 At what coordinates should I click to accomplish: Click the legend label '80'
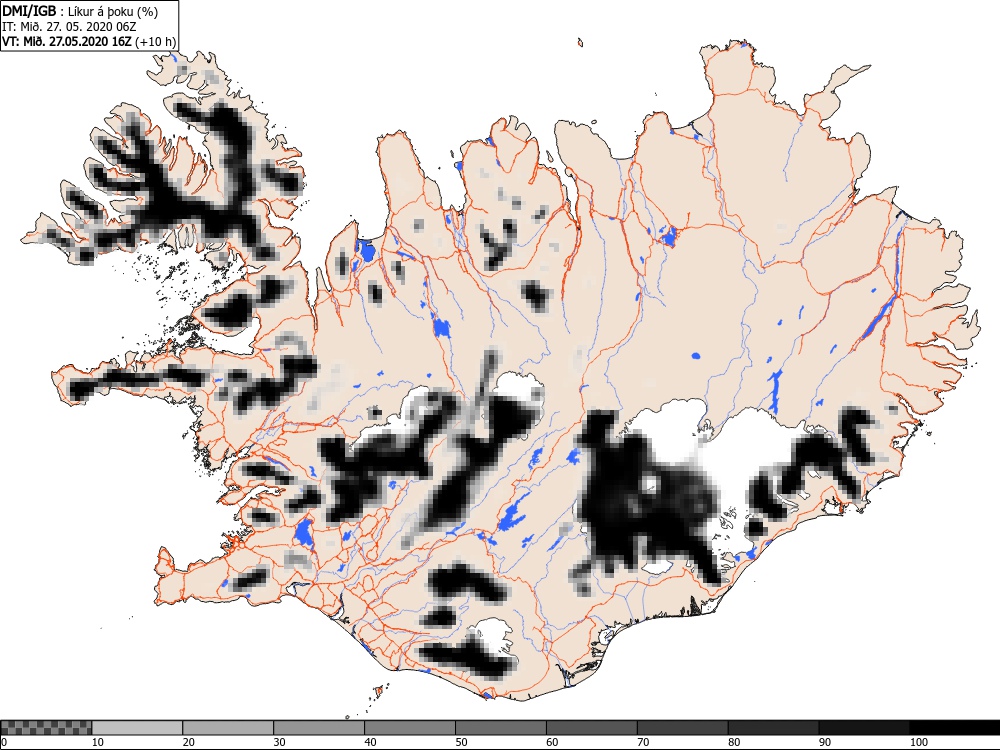point(734,742)
